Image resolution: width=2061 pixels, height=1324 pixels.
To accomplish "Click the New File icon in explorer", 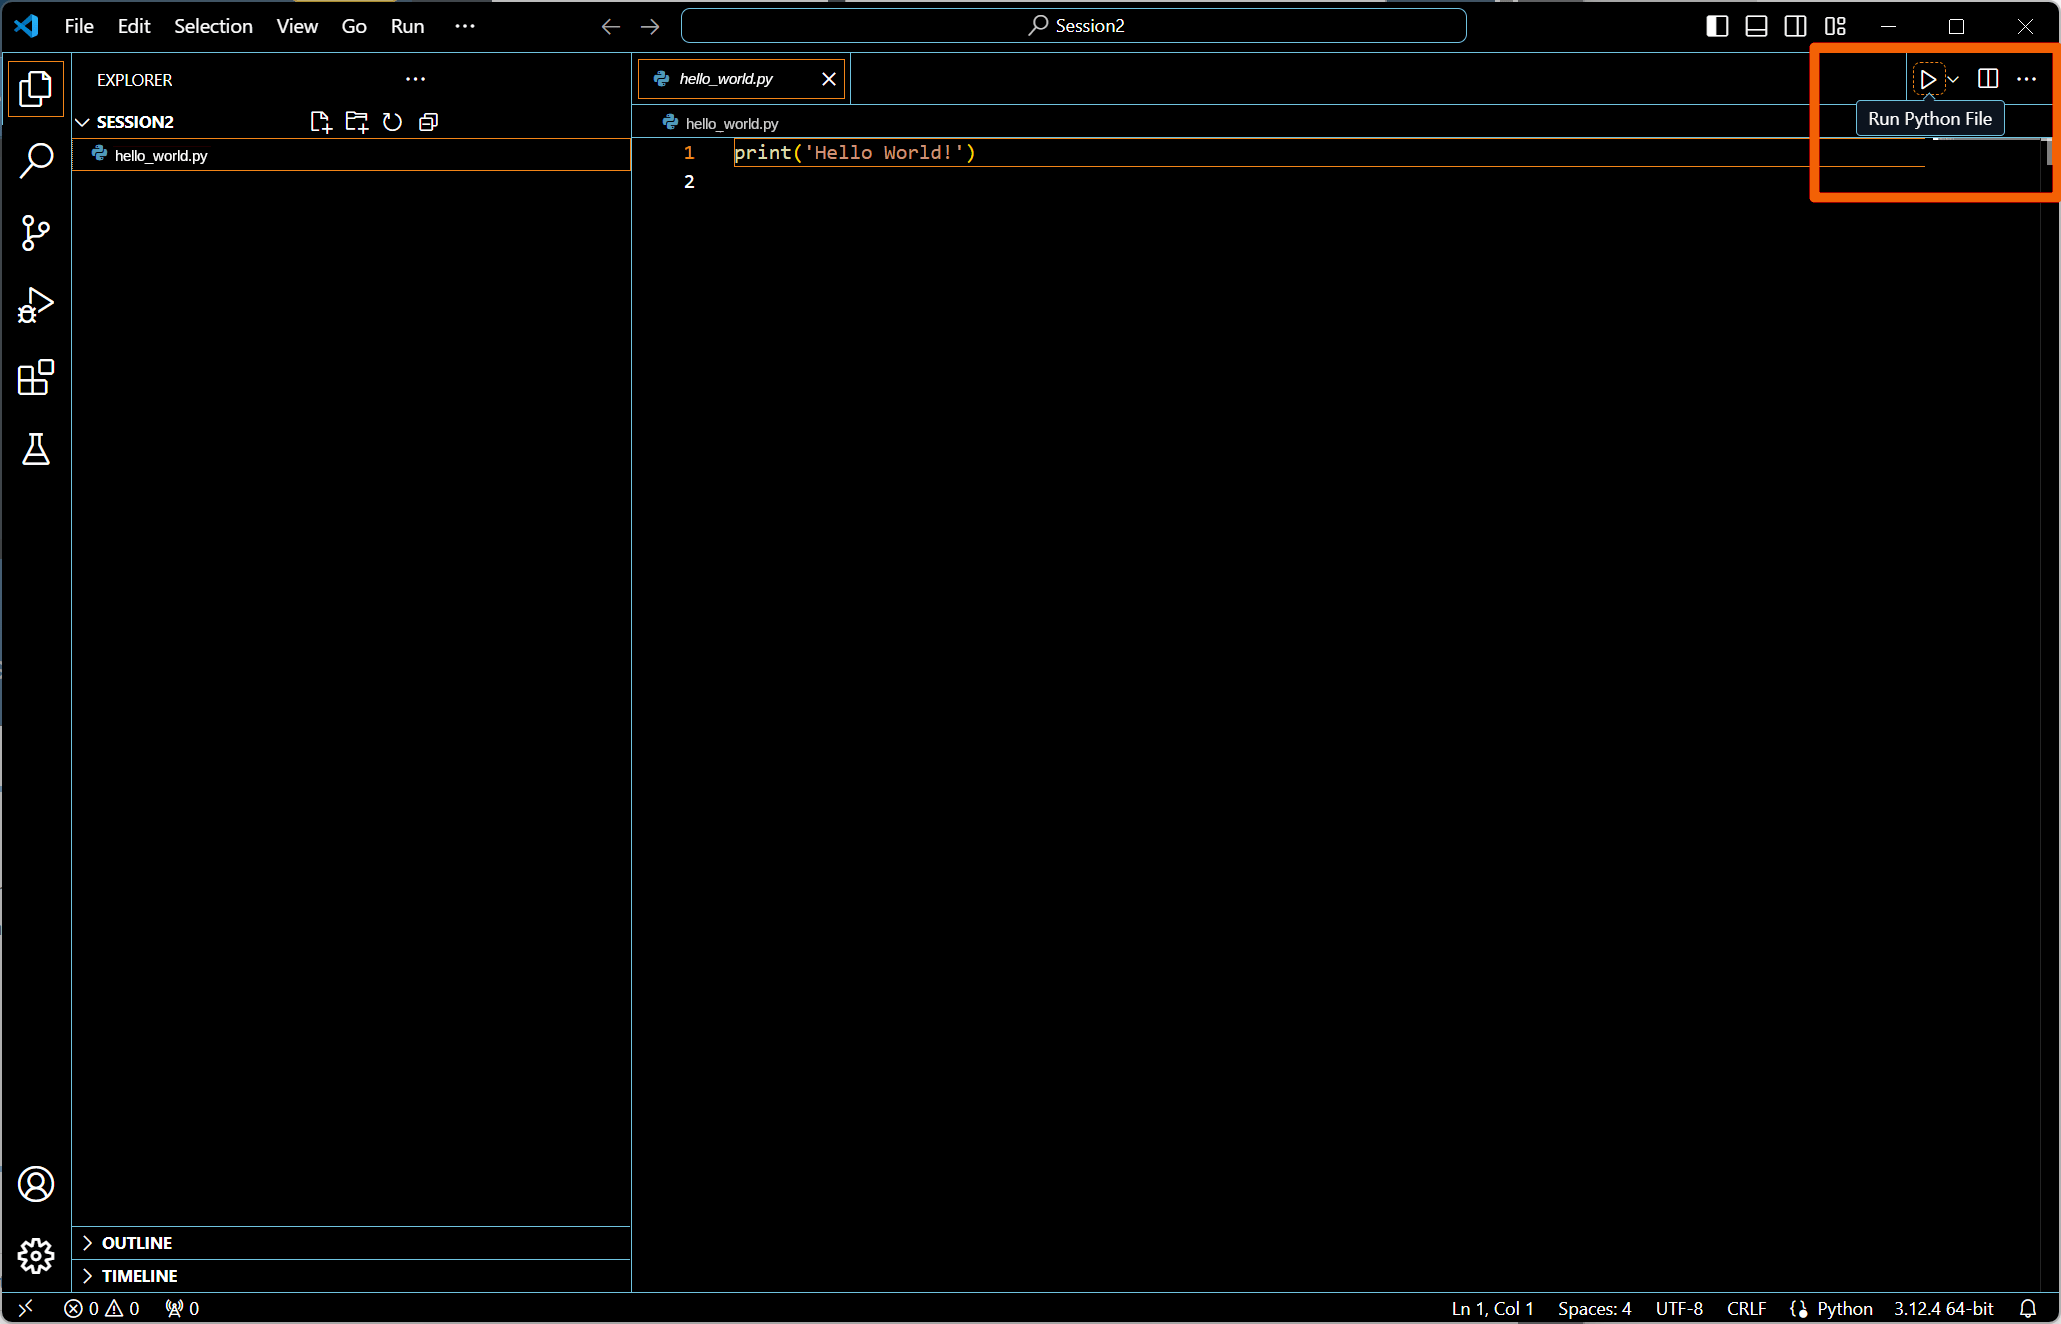I will (320, 122).
